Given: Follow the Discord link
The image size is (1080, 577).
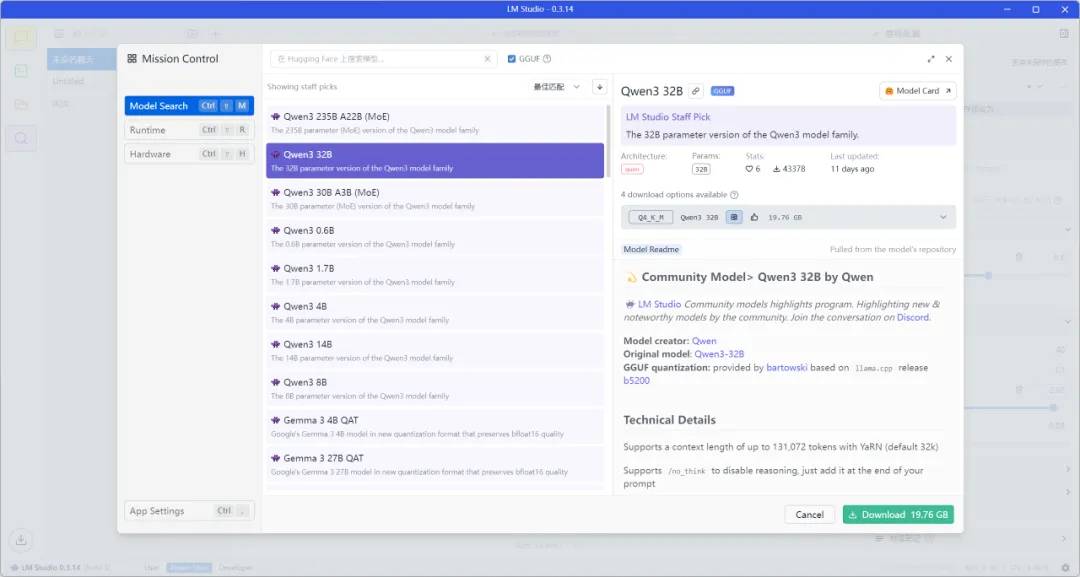Looking at the screenshot, I should click(913, 317).
